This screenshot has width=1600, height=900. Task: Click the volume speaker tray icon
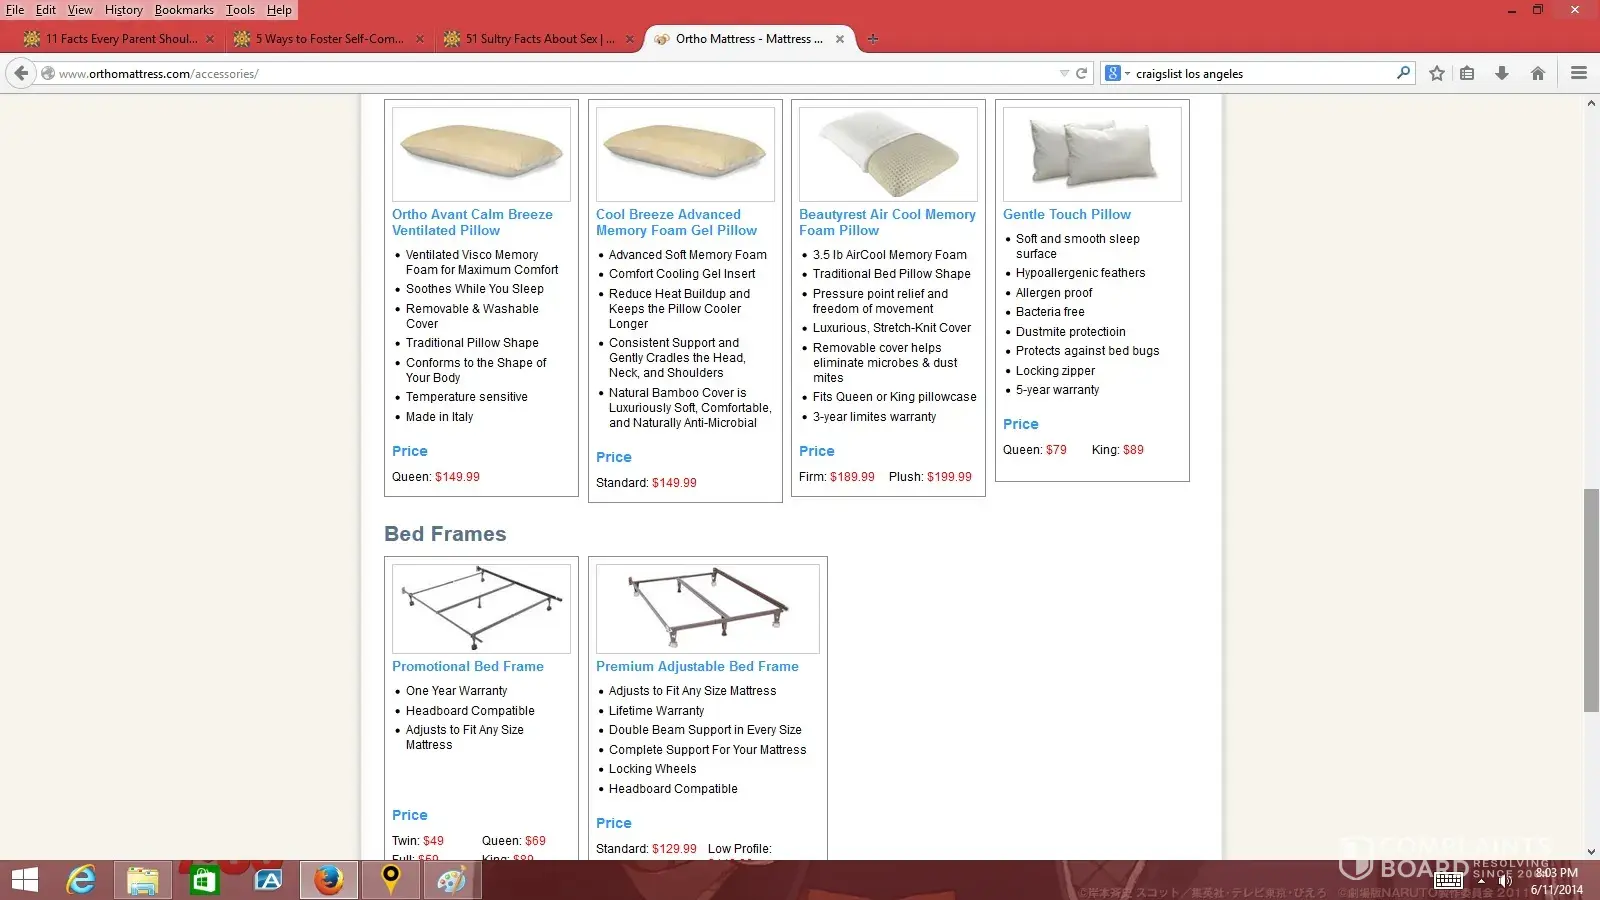(1504, 881)
